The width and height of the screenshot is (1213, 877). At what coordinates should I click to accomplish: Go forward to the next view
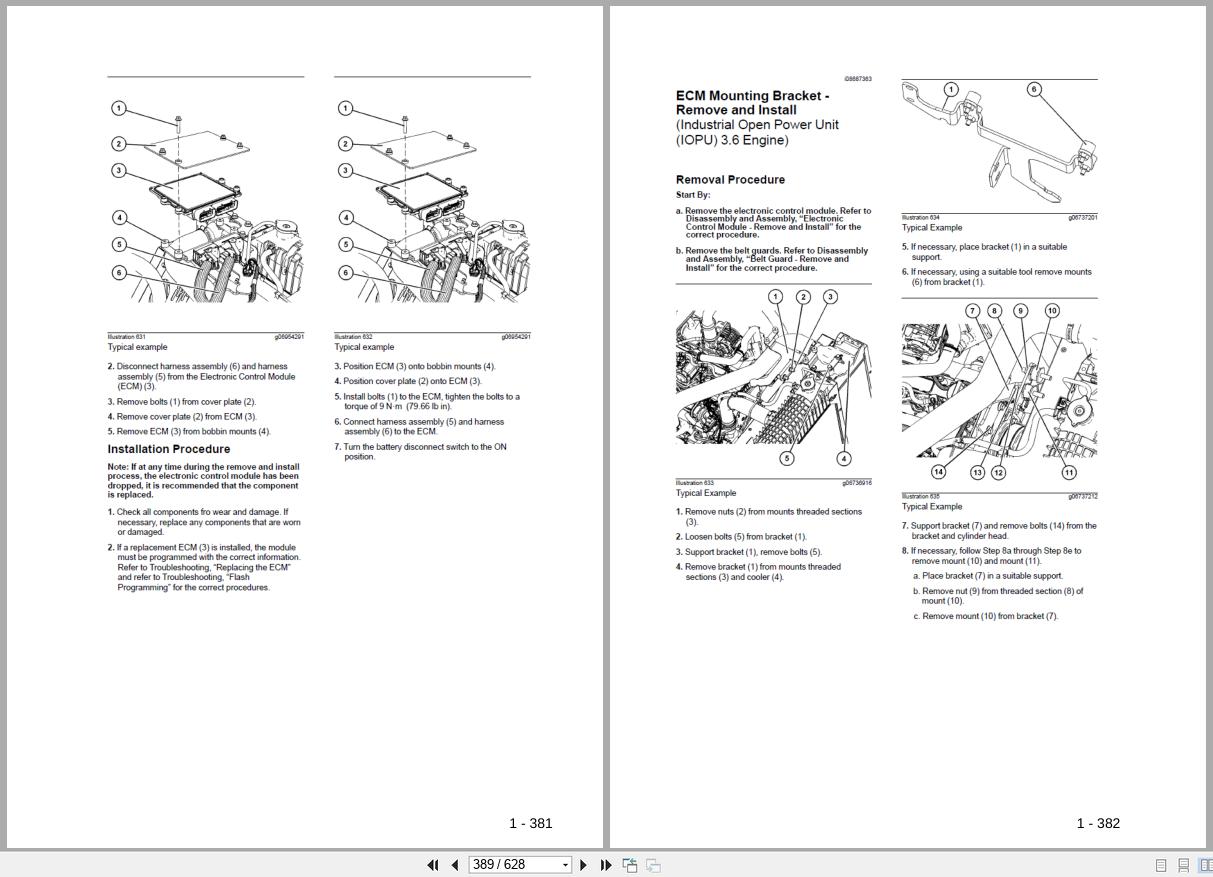point(651,864)
